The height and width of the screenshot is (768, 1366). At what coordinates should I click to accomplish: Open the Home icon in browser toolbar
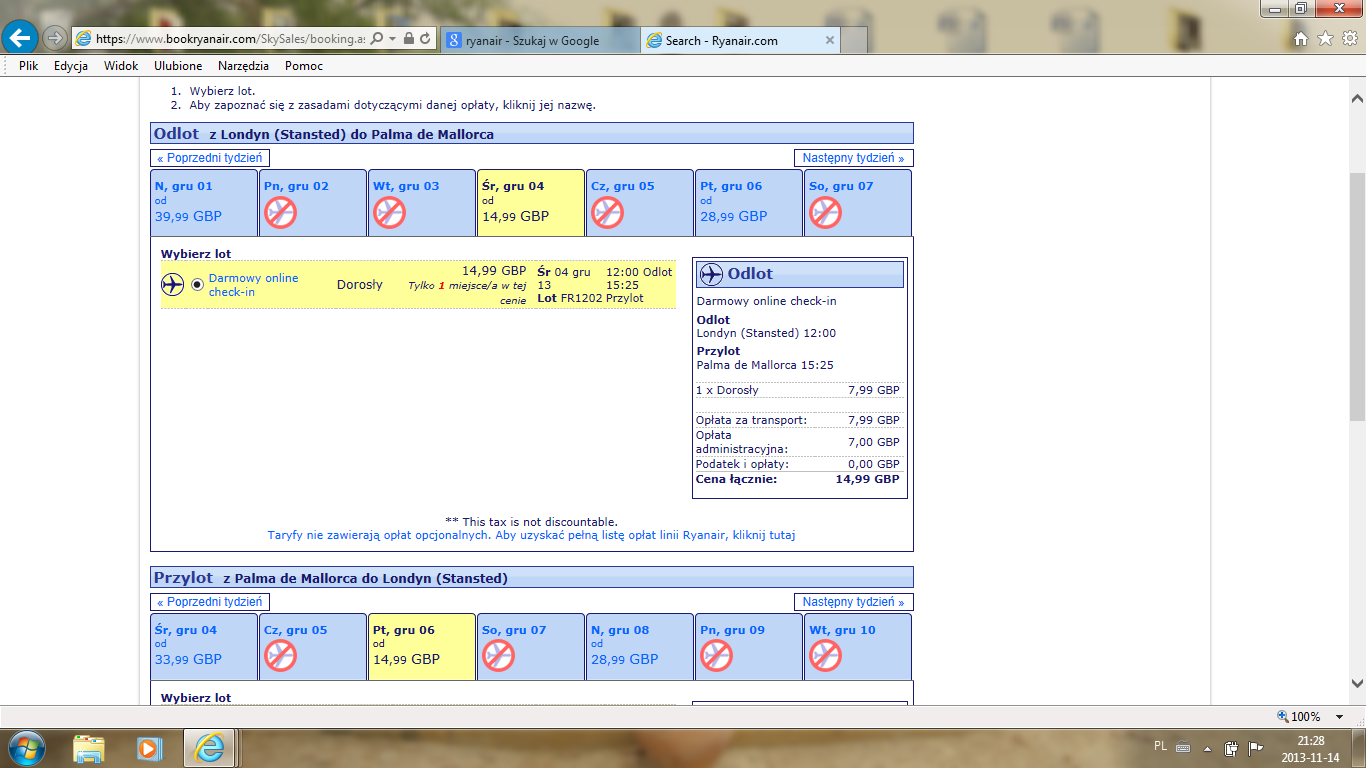click(1301, 39)
